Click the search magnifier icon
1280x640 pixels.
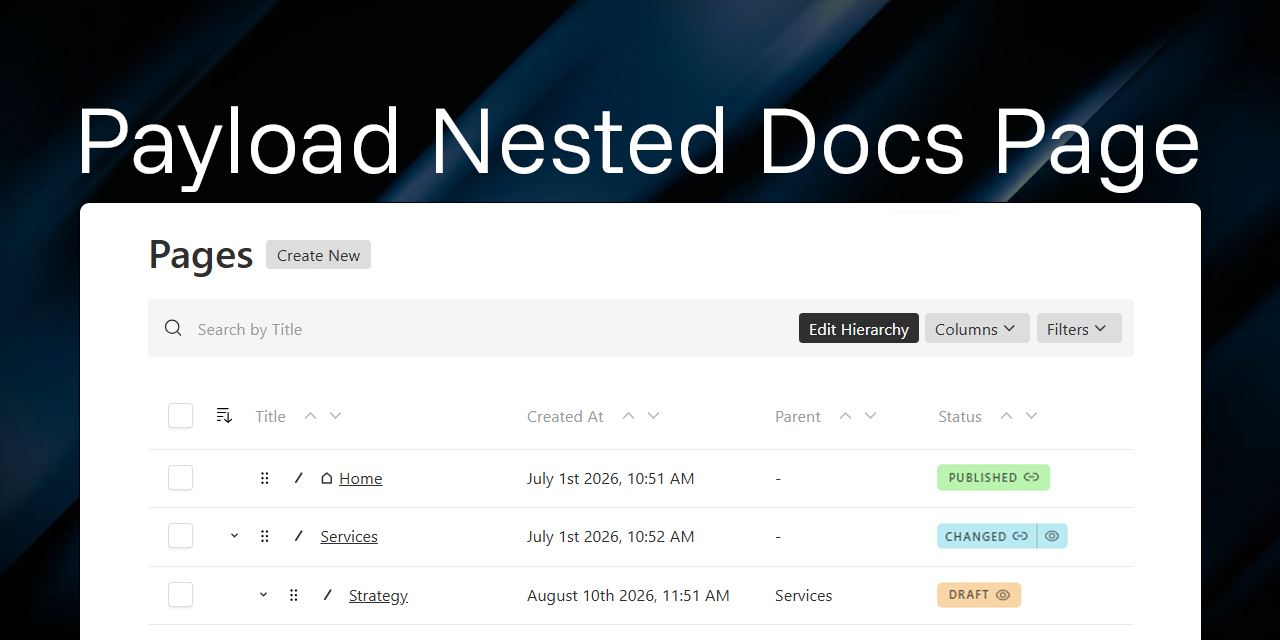[x=173, y=328]
